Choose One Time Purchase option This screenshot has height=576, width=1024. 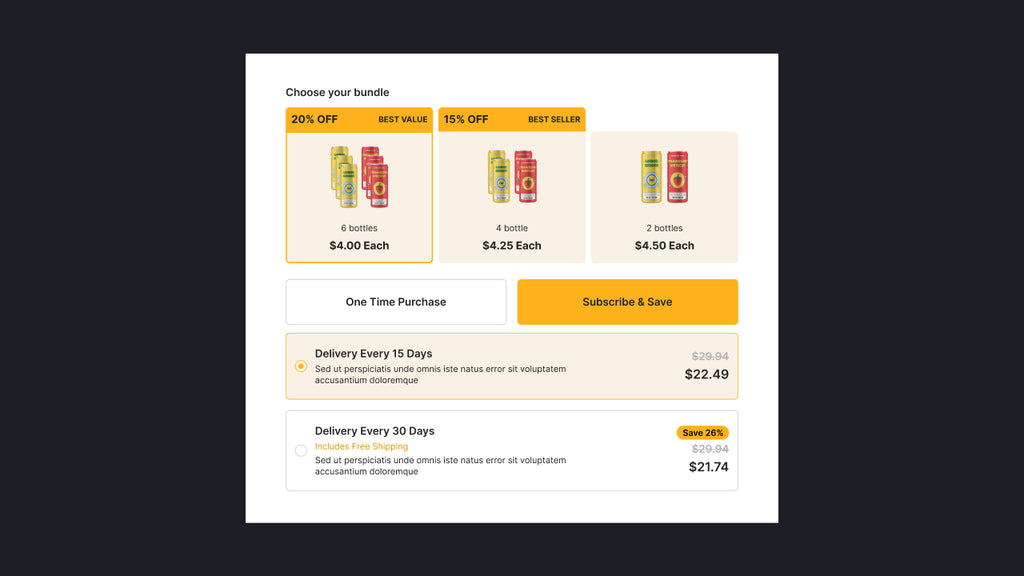click(396, 302)
